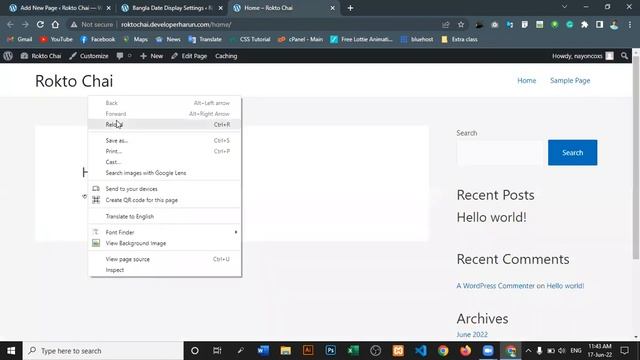Open YouTube bookmark
The width and height of the screenshot is (640, 360).
[x=56, y=39]
